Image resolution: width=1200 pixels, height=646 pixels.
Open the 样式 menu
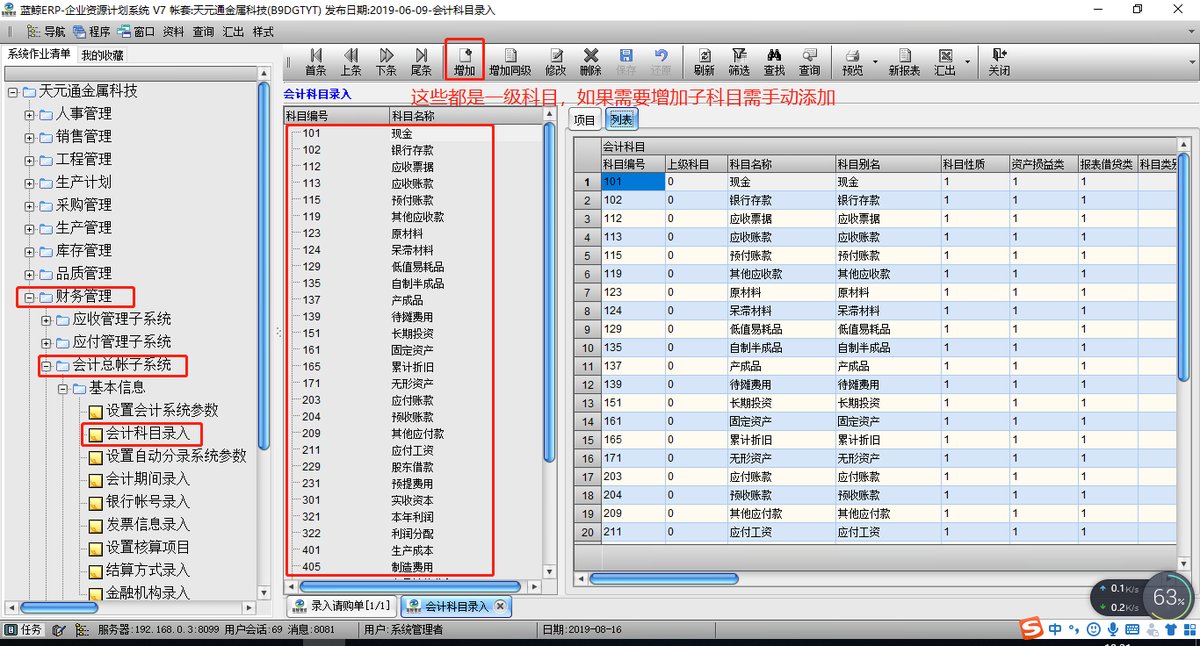click(x=263, y=31)
